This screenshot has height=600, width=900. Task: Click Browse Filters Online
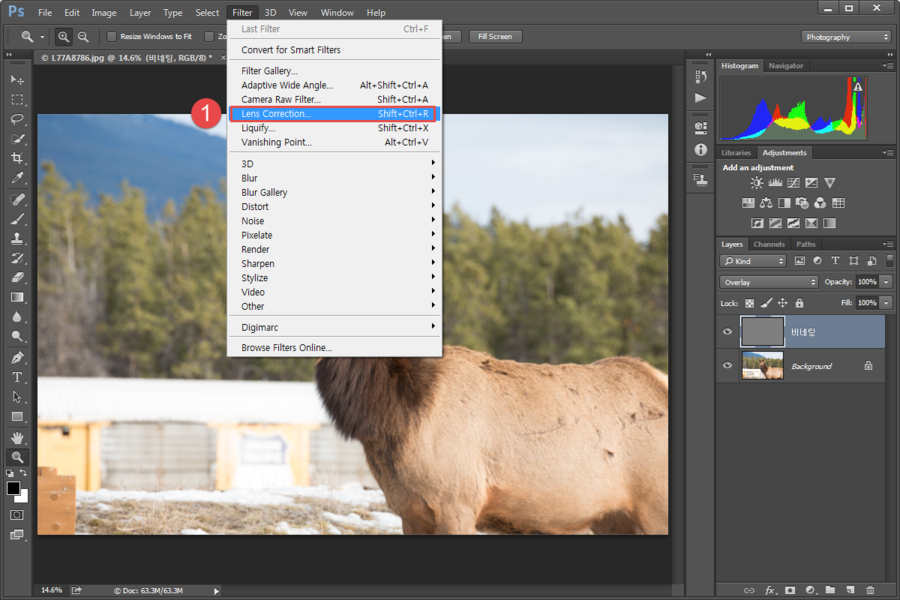[335, 347]
